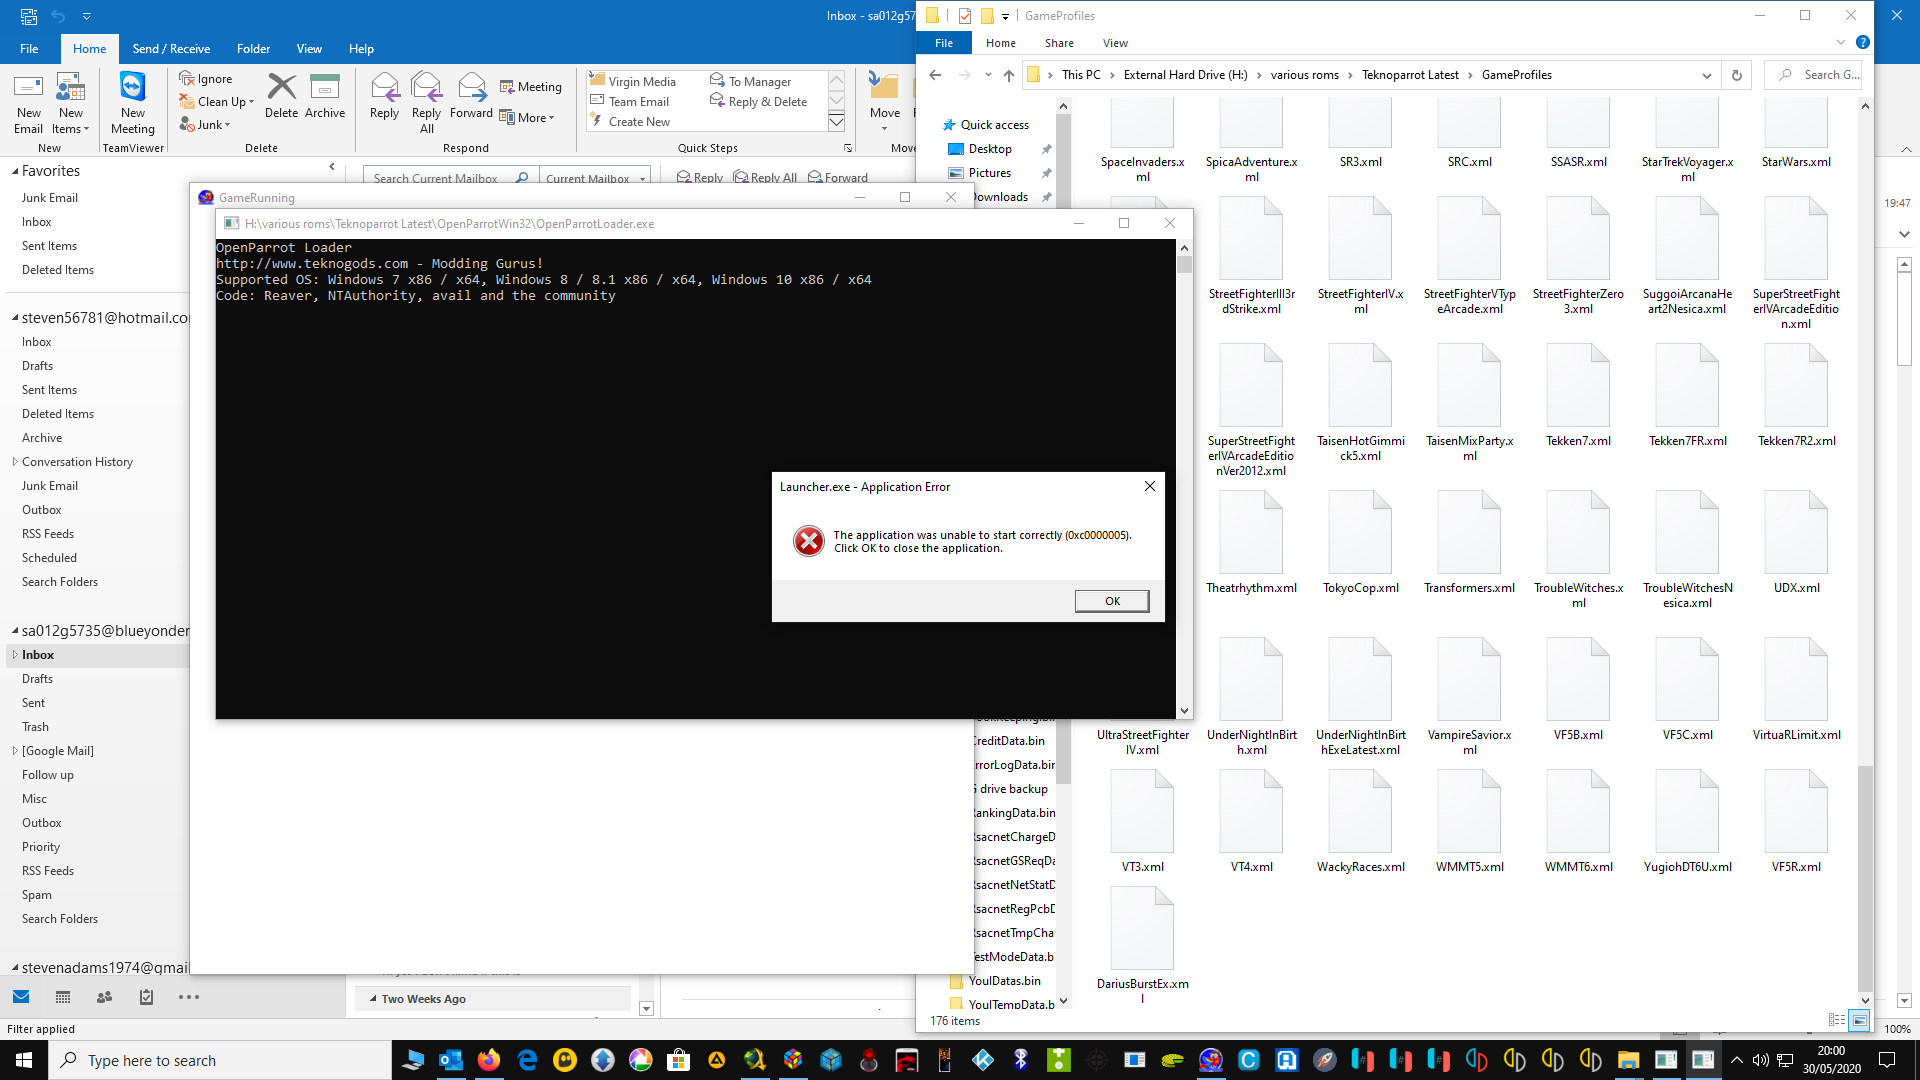
Task: Select the Priority folder
Action: tap(41, 847)
